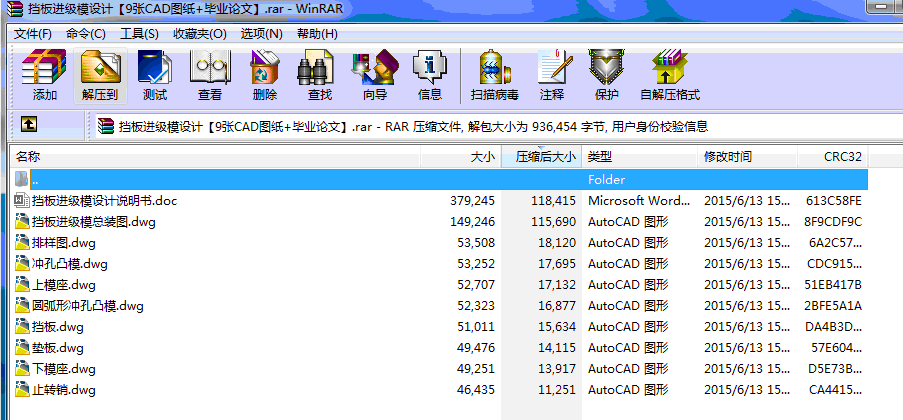Image resolution: width=903 pixels, height=420 pixels.
Task: Go up one level with arrow button
Action: (29, 124)
